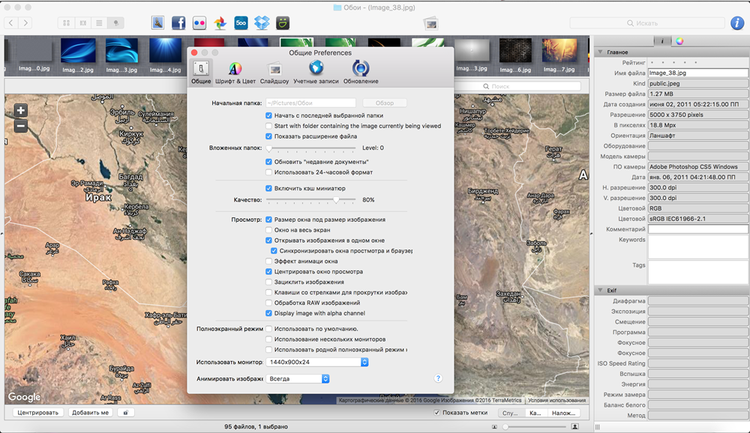750x433 pixels.
Task: Switch to filmstrip view mode
Action: (x=83, y=22)
